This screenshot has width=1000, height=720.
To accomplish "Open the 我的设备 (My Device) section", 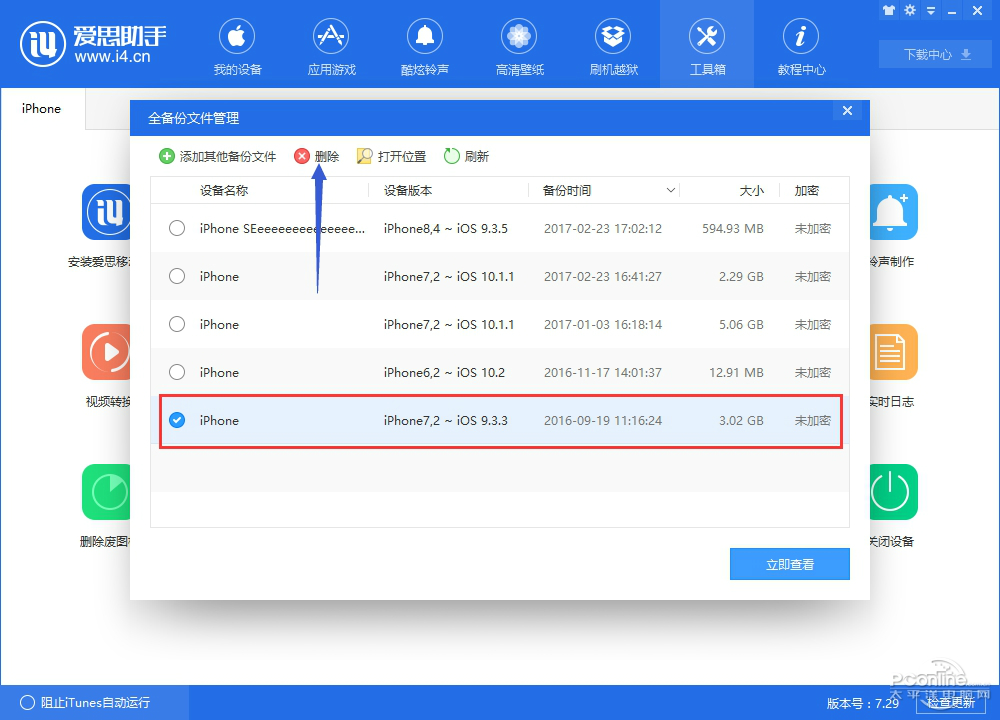I will click(x=237, y=47).
